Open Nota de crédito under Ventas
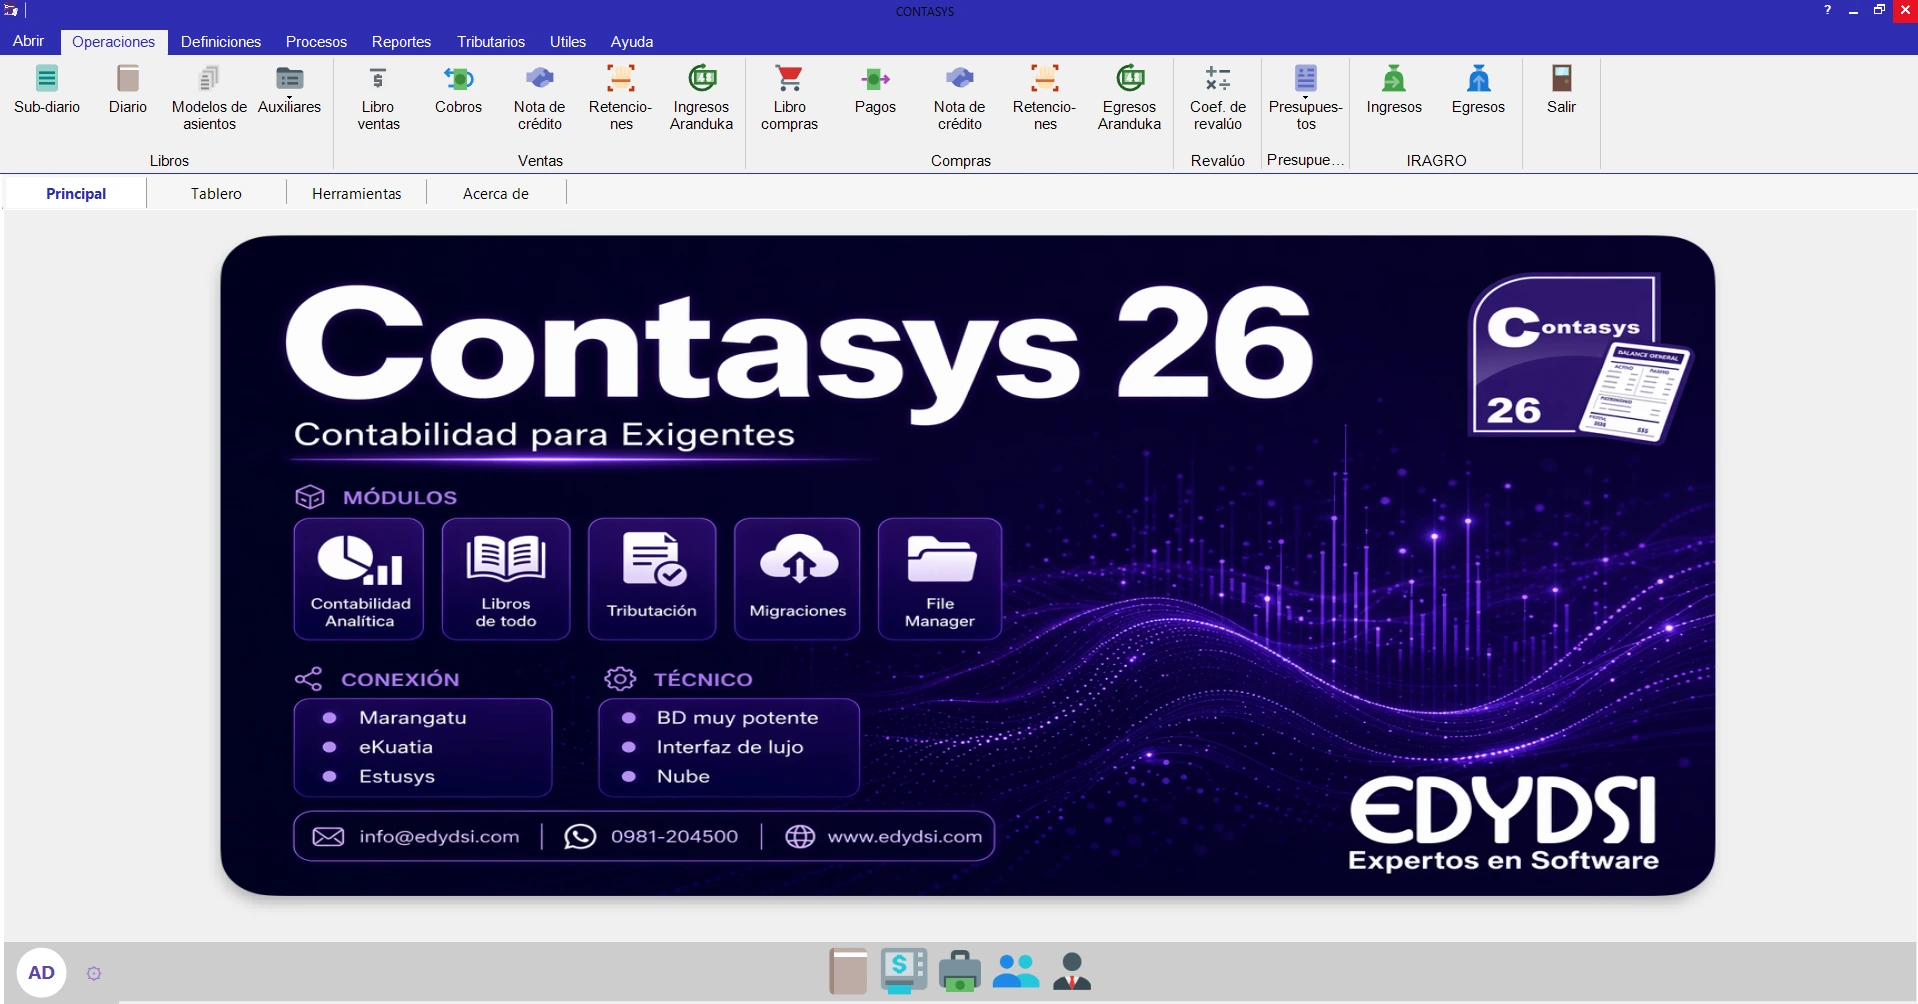 (540, 98)
